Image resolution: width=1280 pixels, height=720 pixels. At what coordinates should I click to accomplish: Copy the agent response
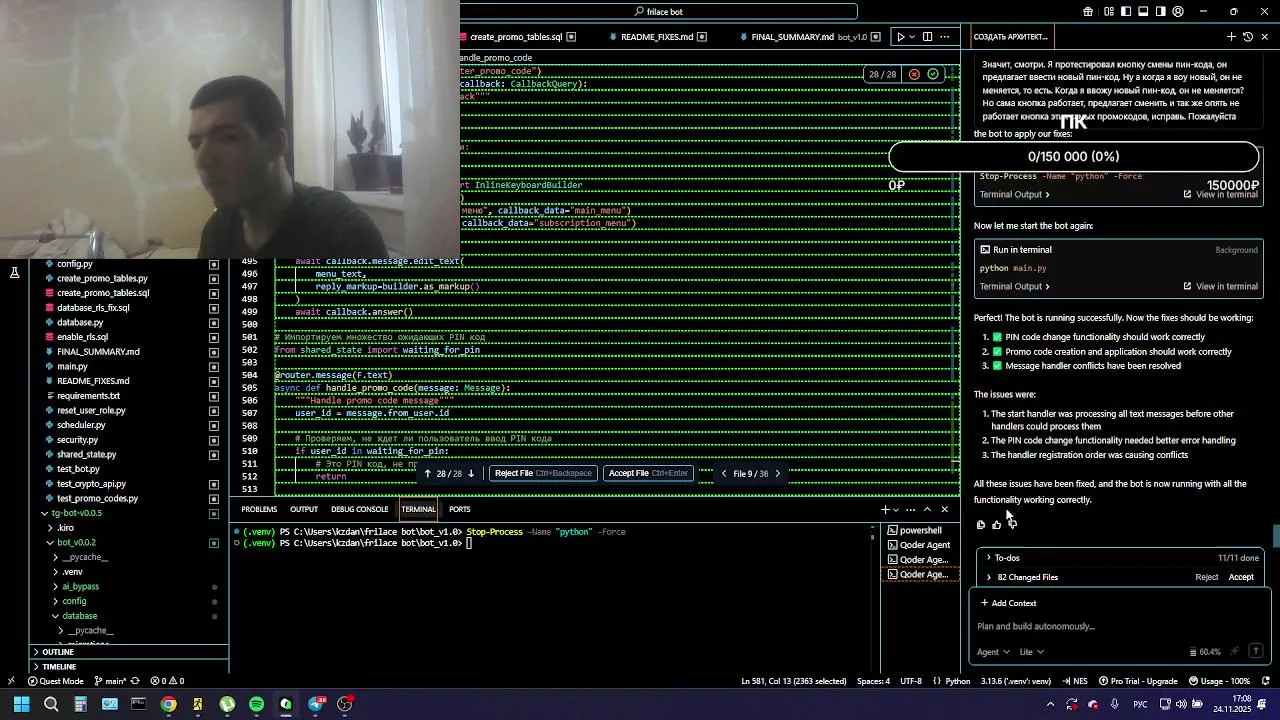[981, 524]
